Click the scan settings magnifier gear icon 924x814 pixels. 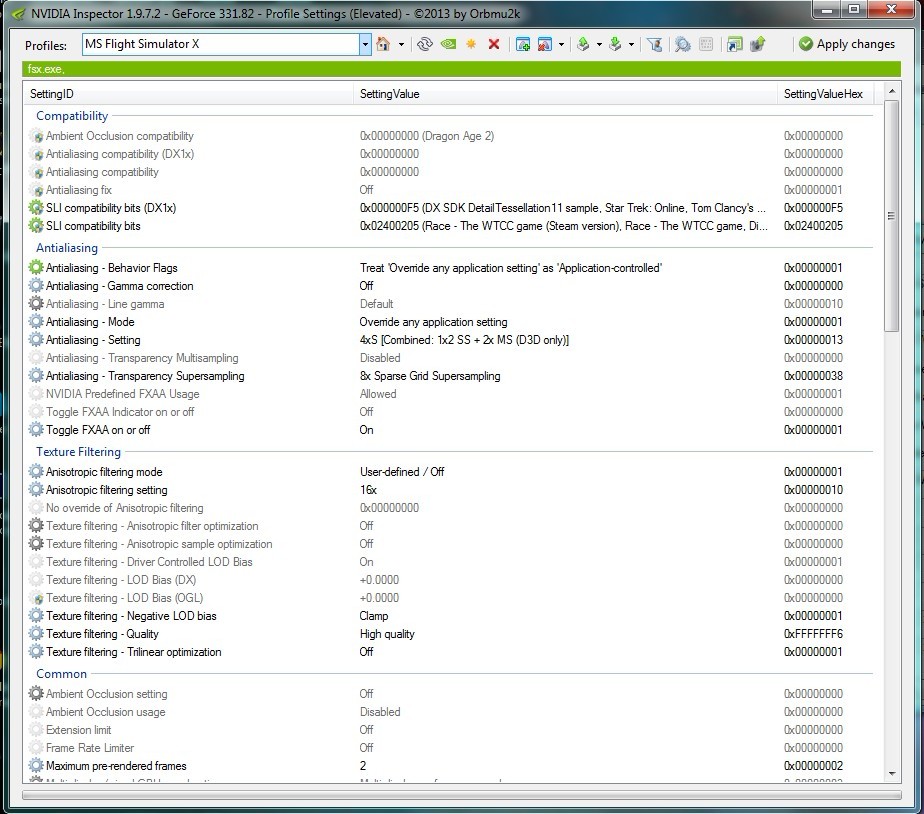coord(682,44)
